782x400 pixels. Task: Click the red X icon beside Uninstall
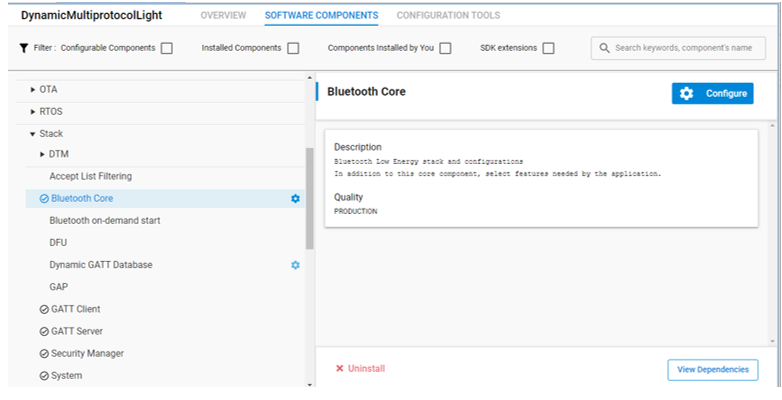[x=340, y=369]
